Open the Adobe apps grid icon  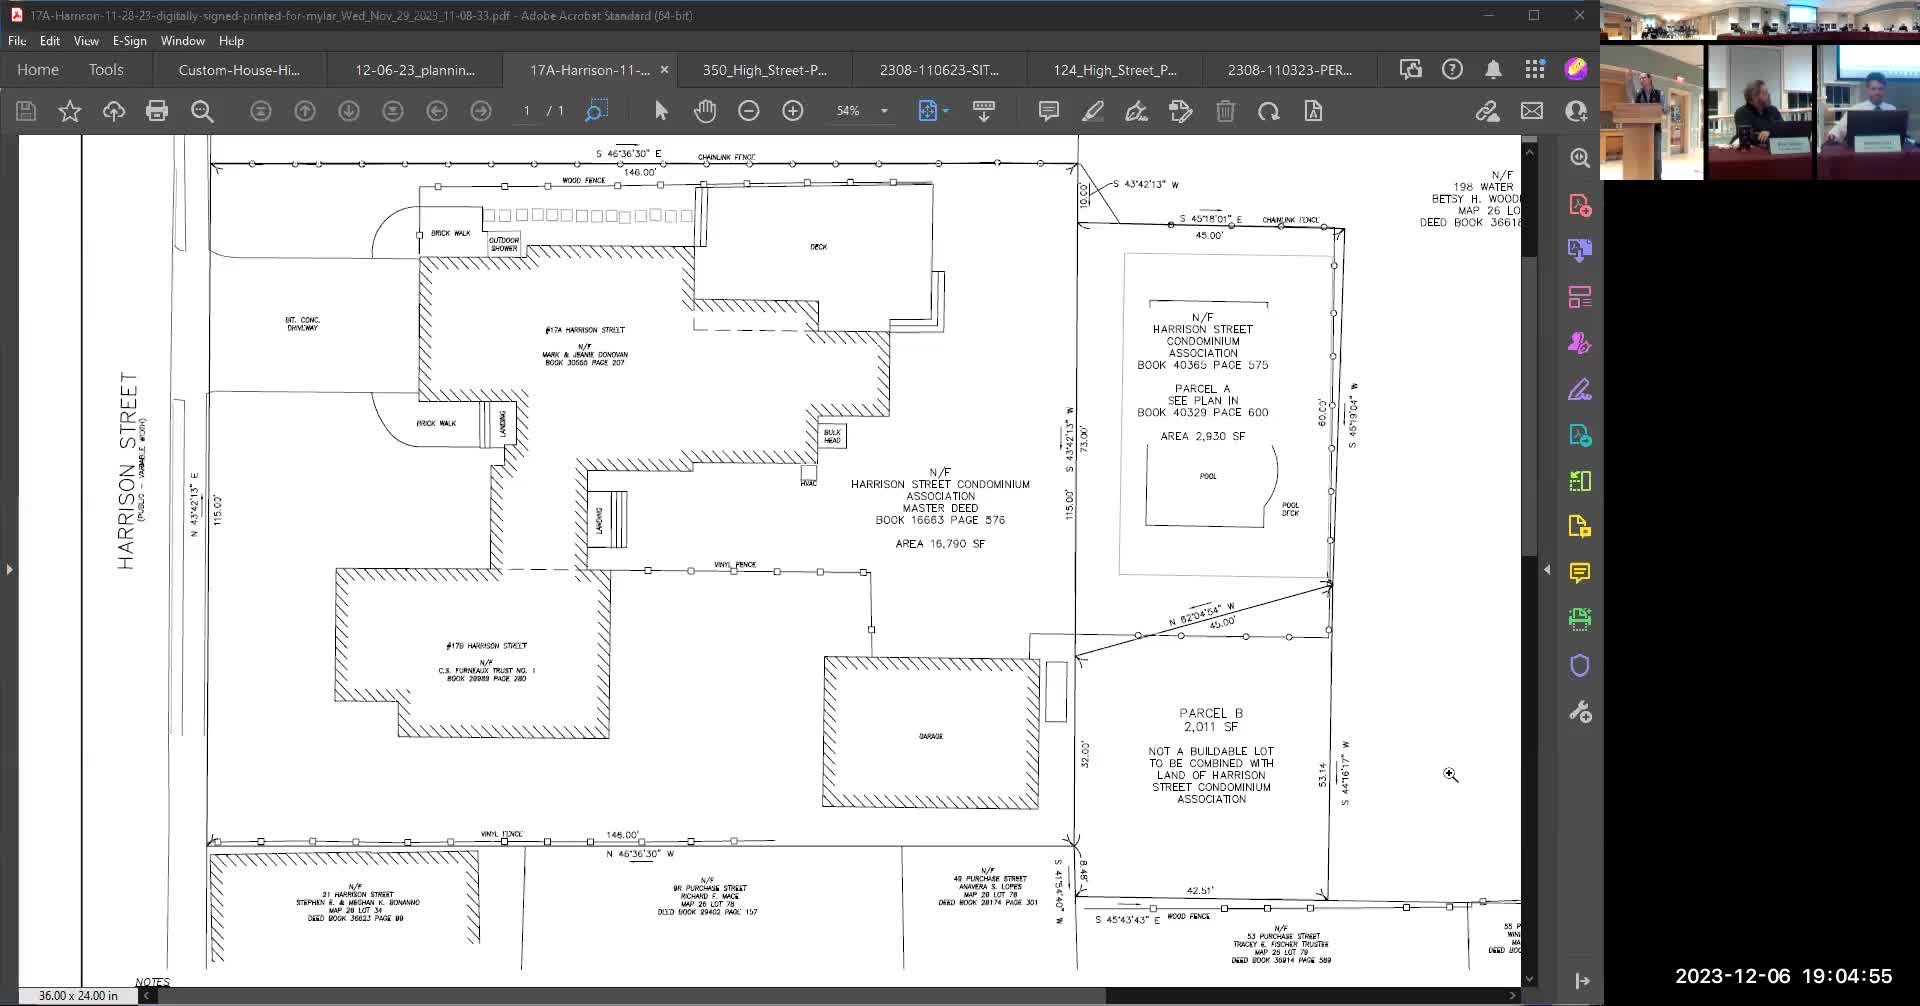pos(1535,69)
